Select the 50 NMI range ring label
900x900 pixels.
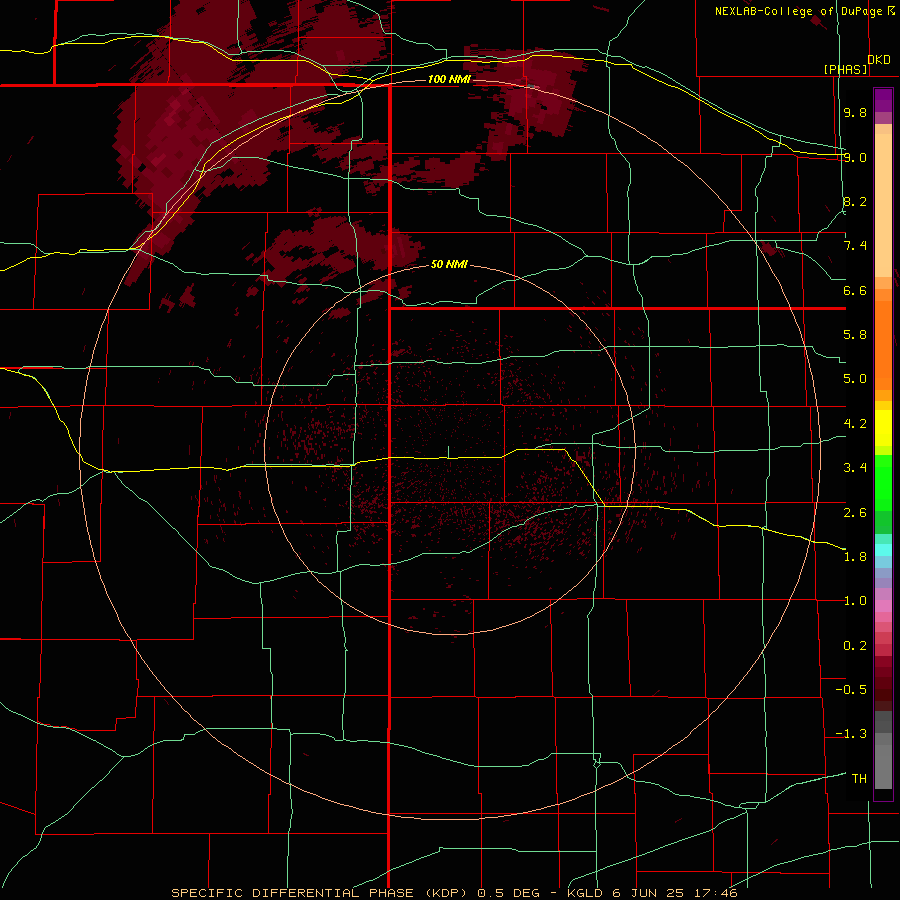(x=449, y=265)
